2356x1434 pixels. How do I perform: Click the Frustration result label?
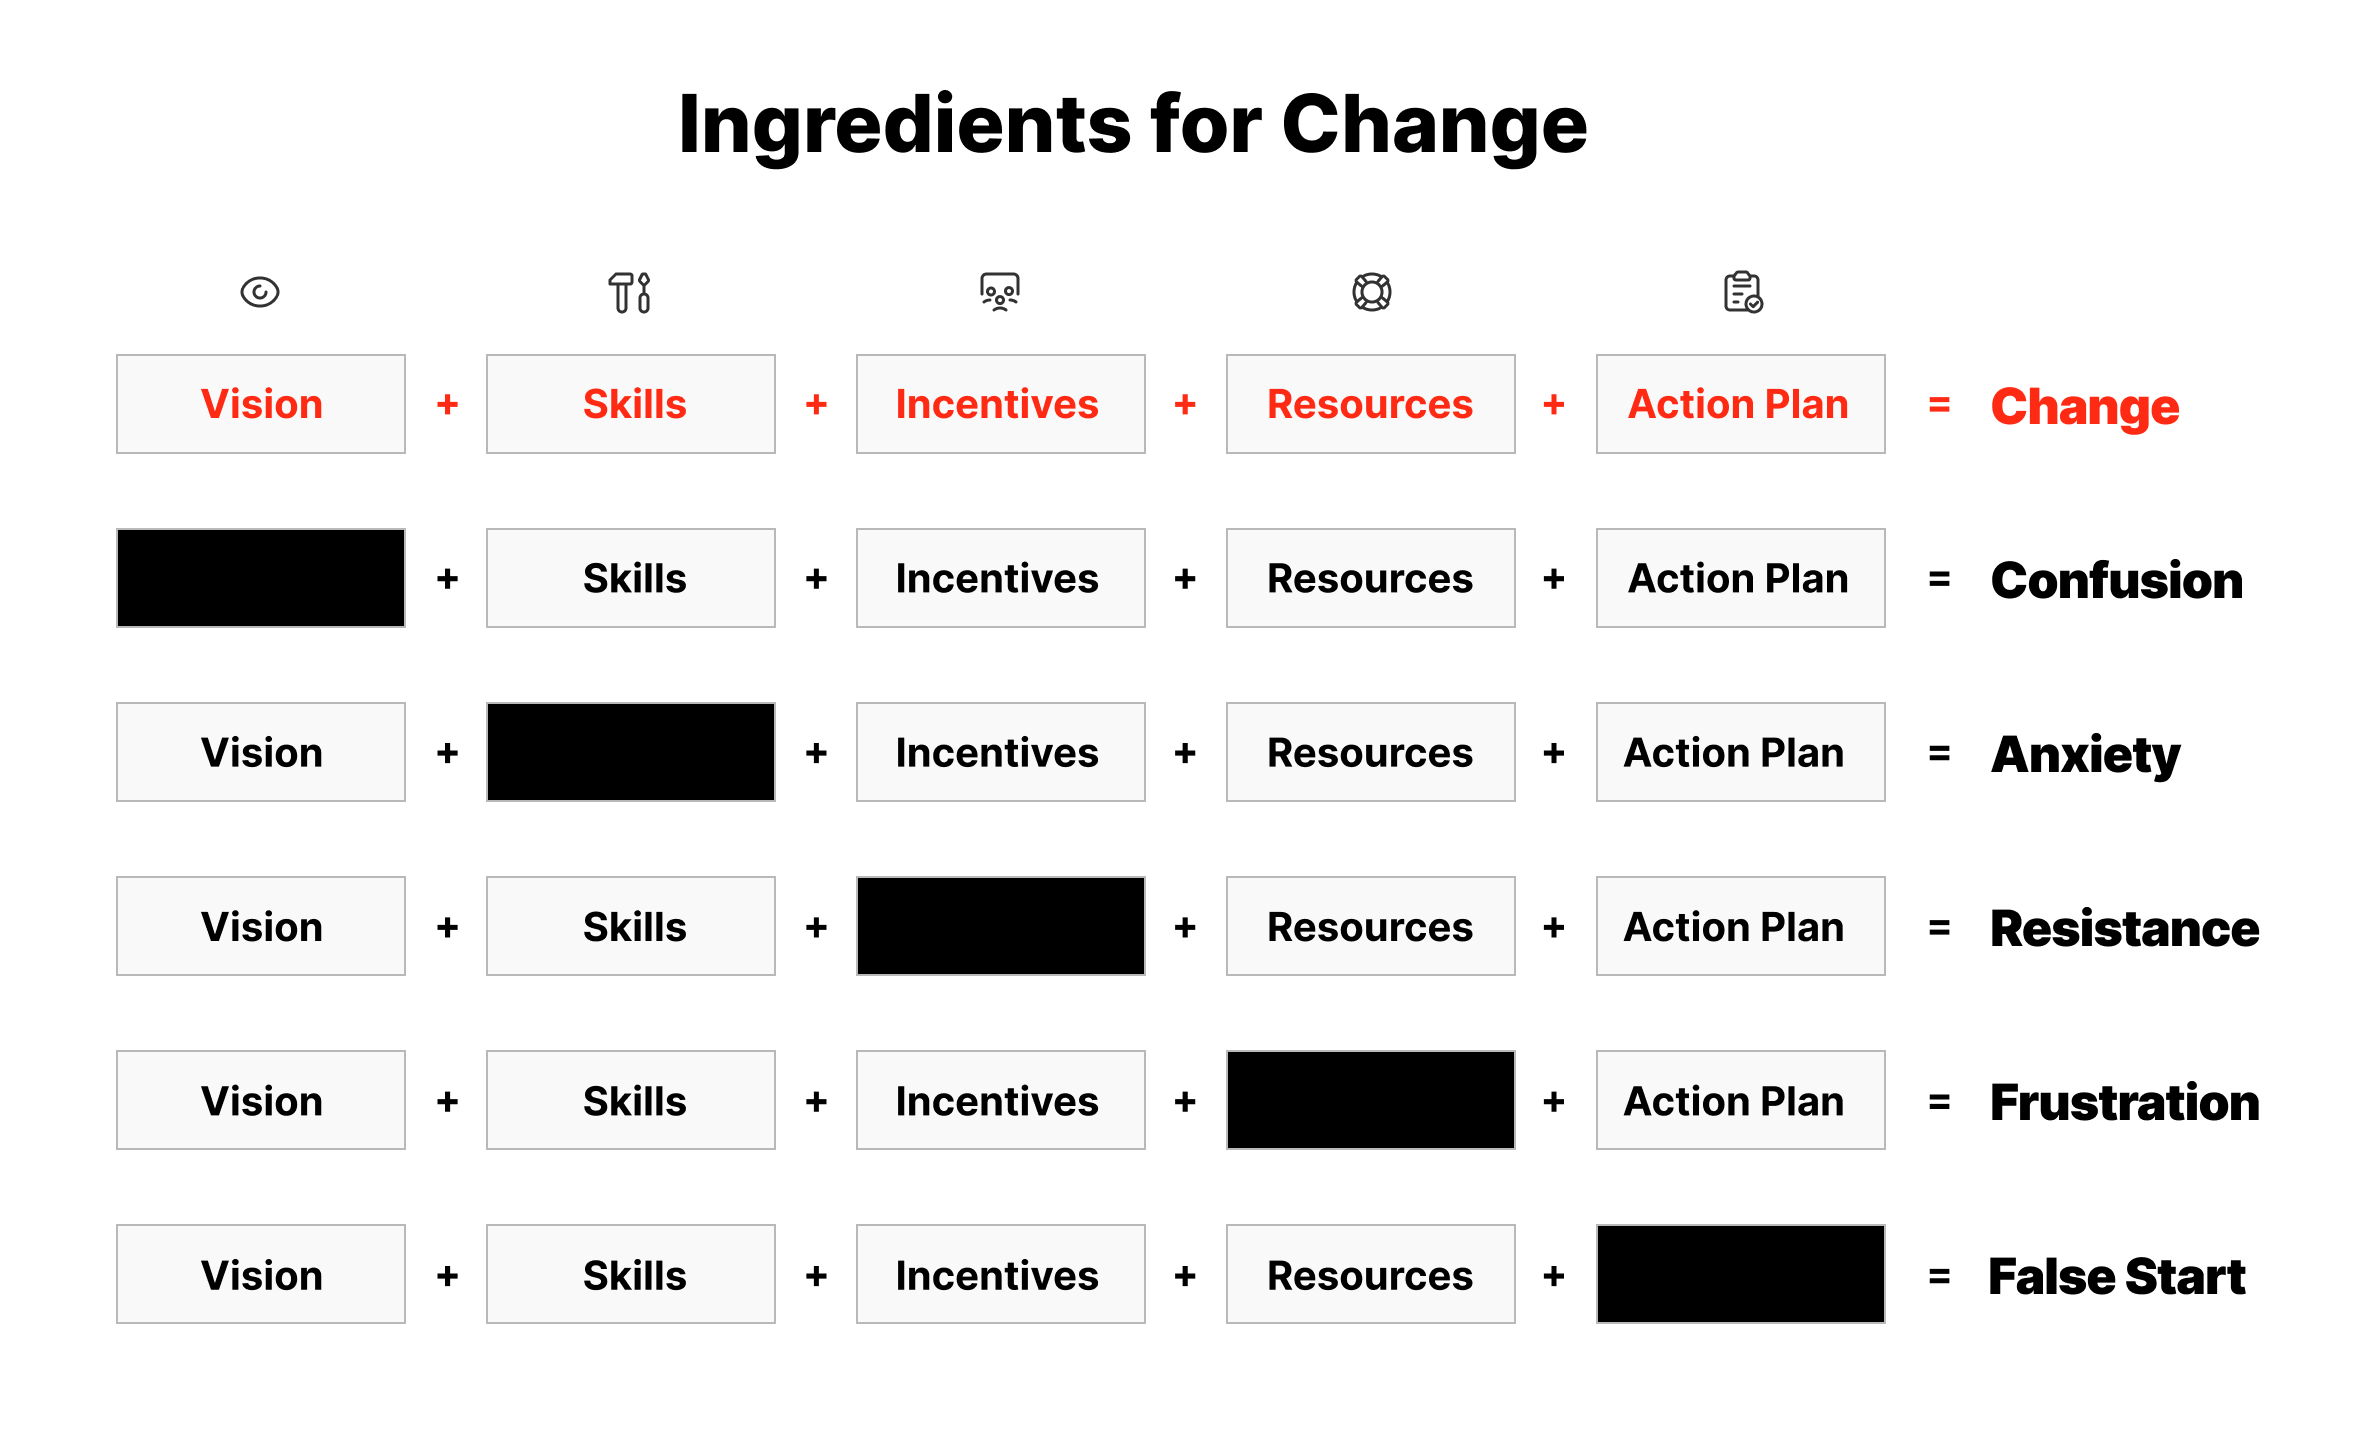(x=2124, y=1102)
